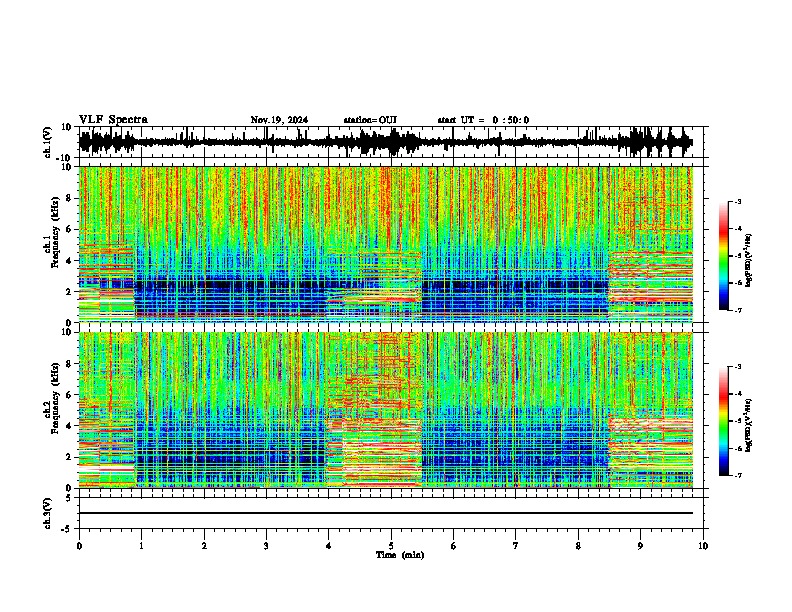792x612 pixels.
Task: Click the "station=OUI" label
Action: point(370,120)
